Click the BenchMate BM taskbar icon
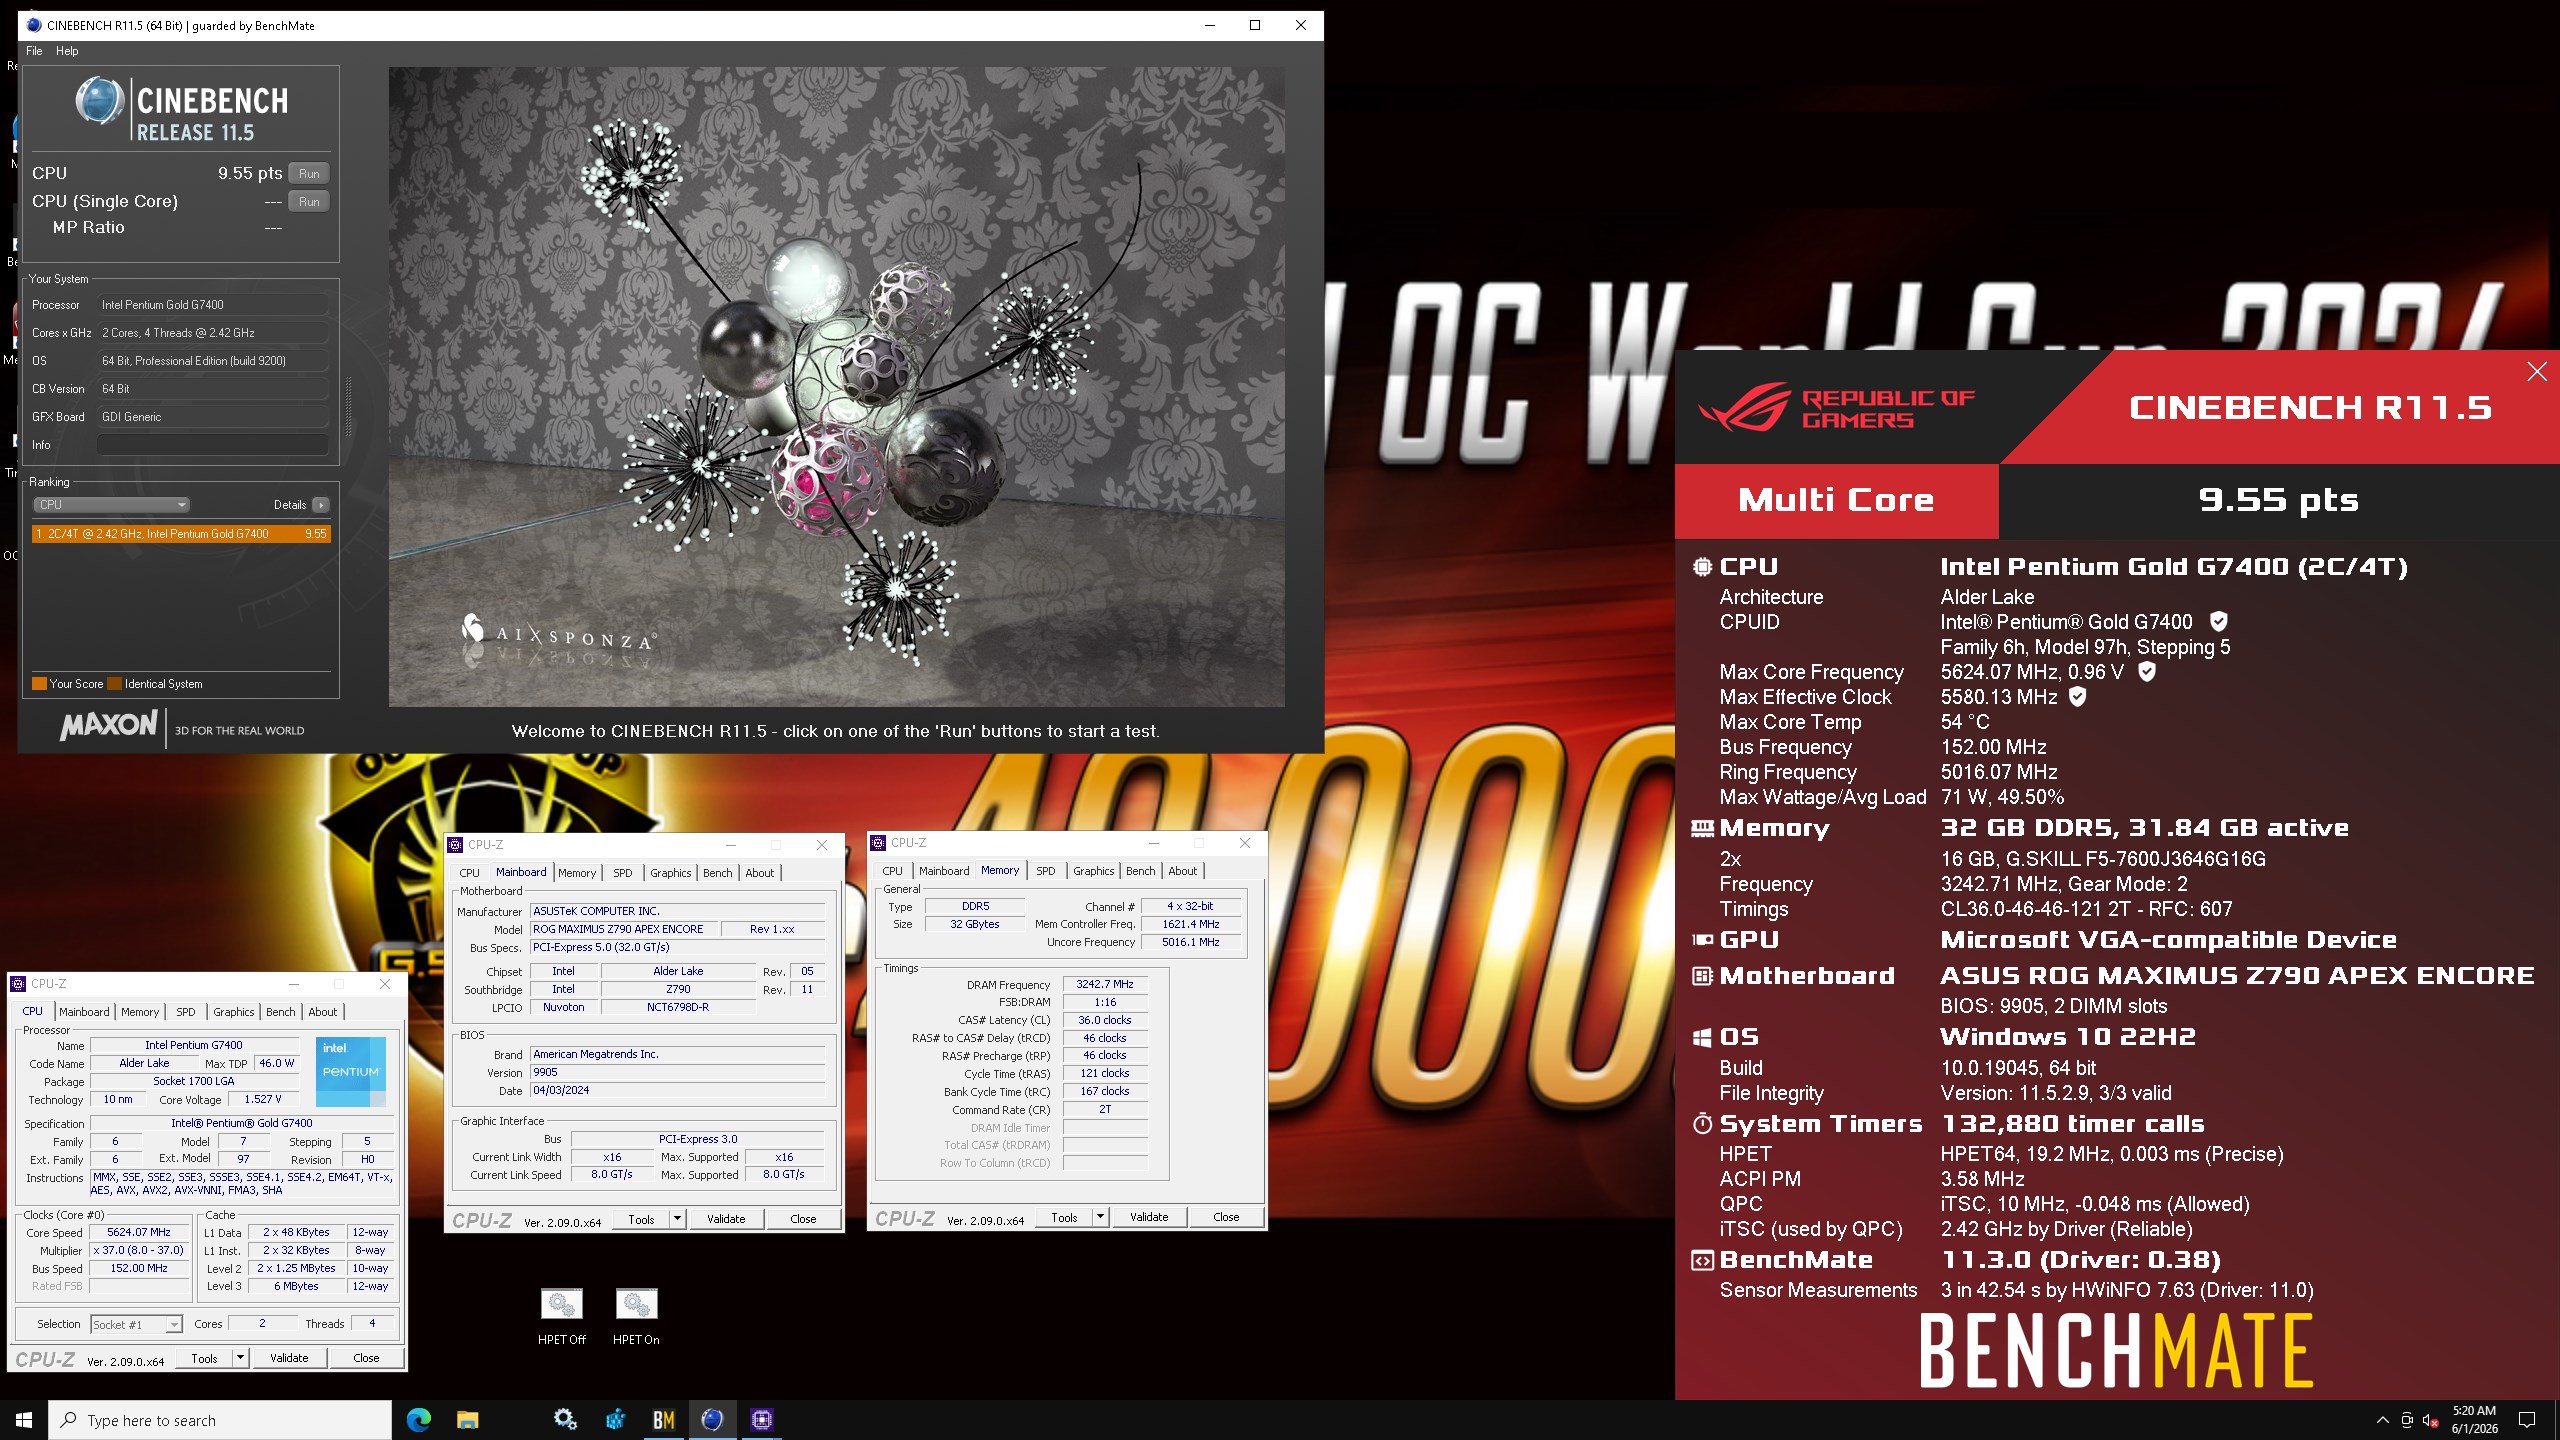 (x=664, y=1420)
